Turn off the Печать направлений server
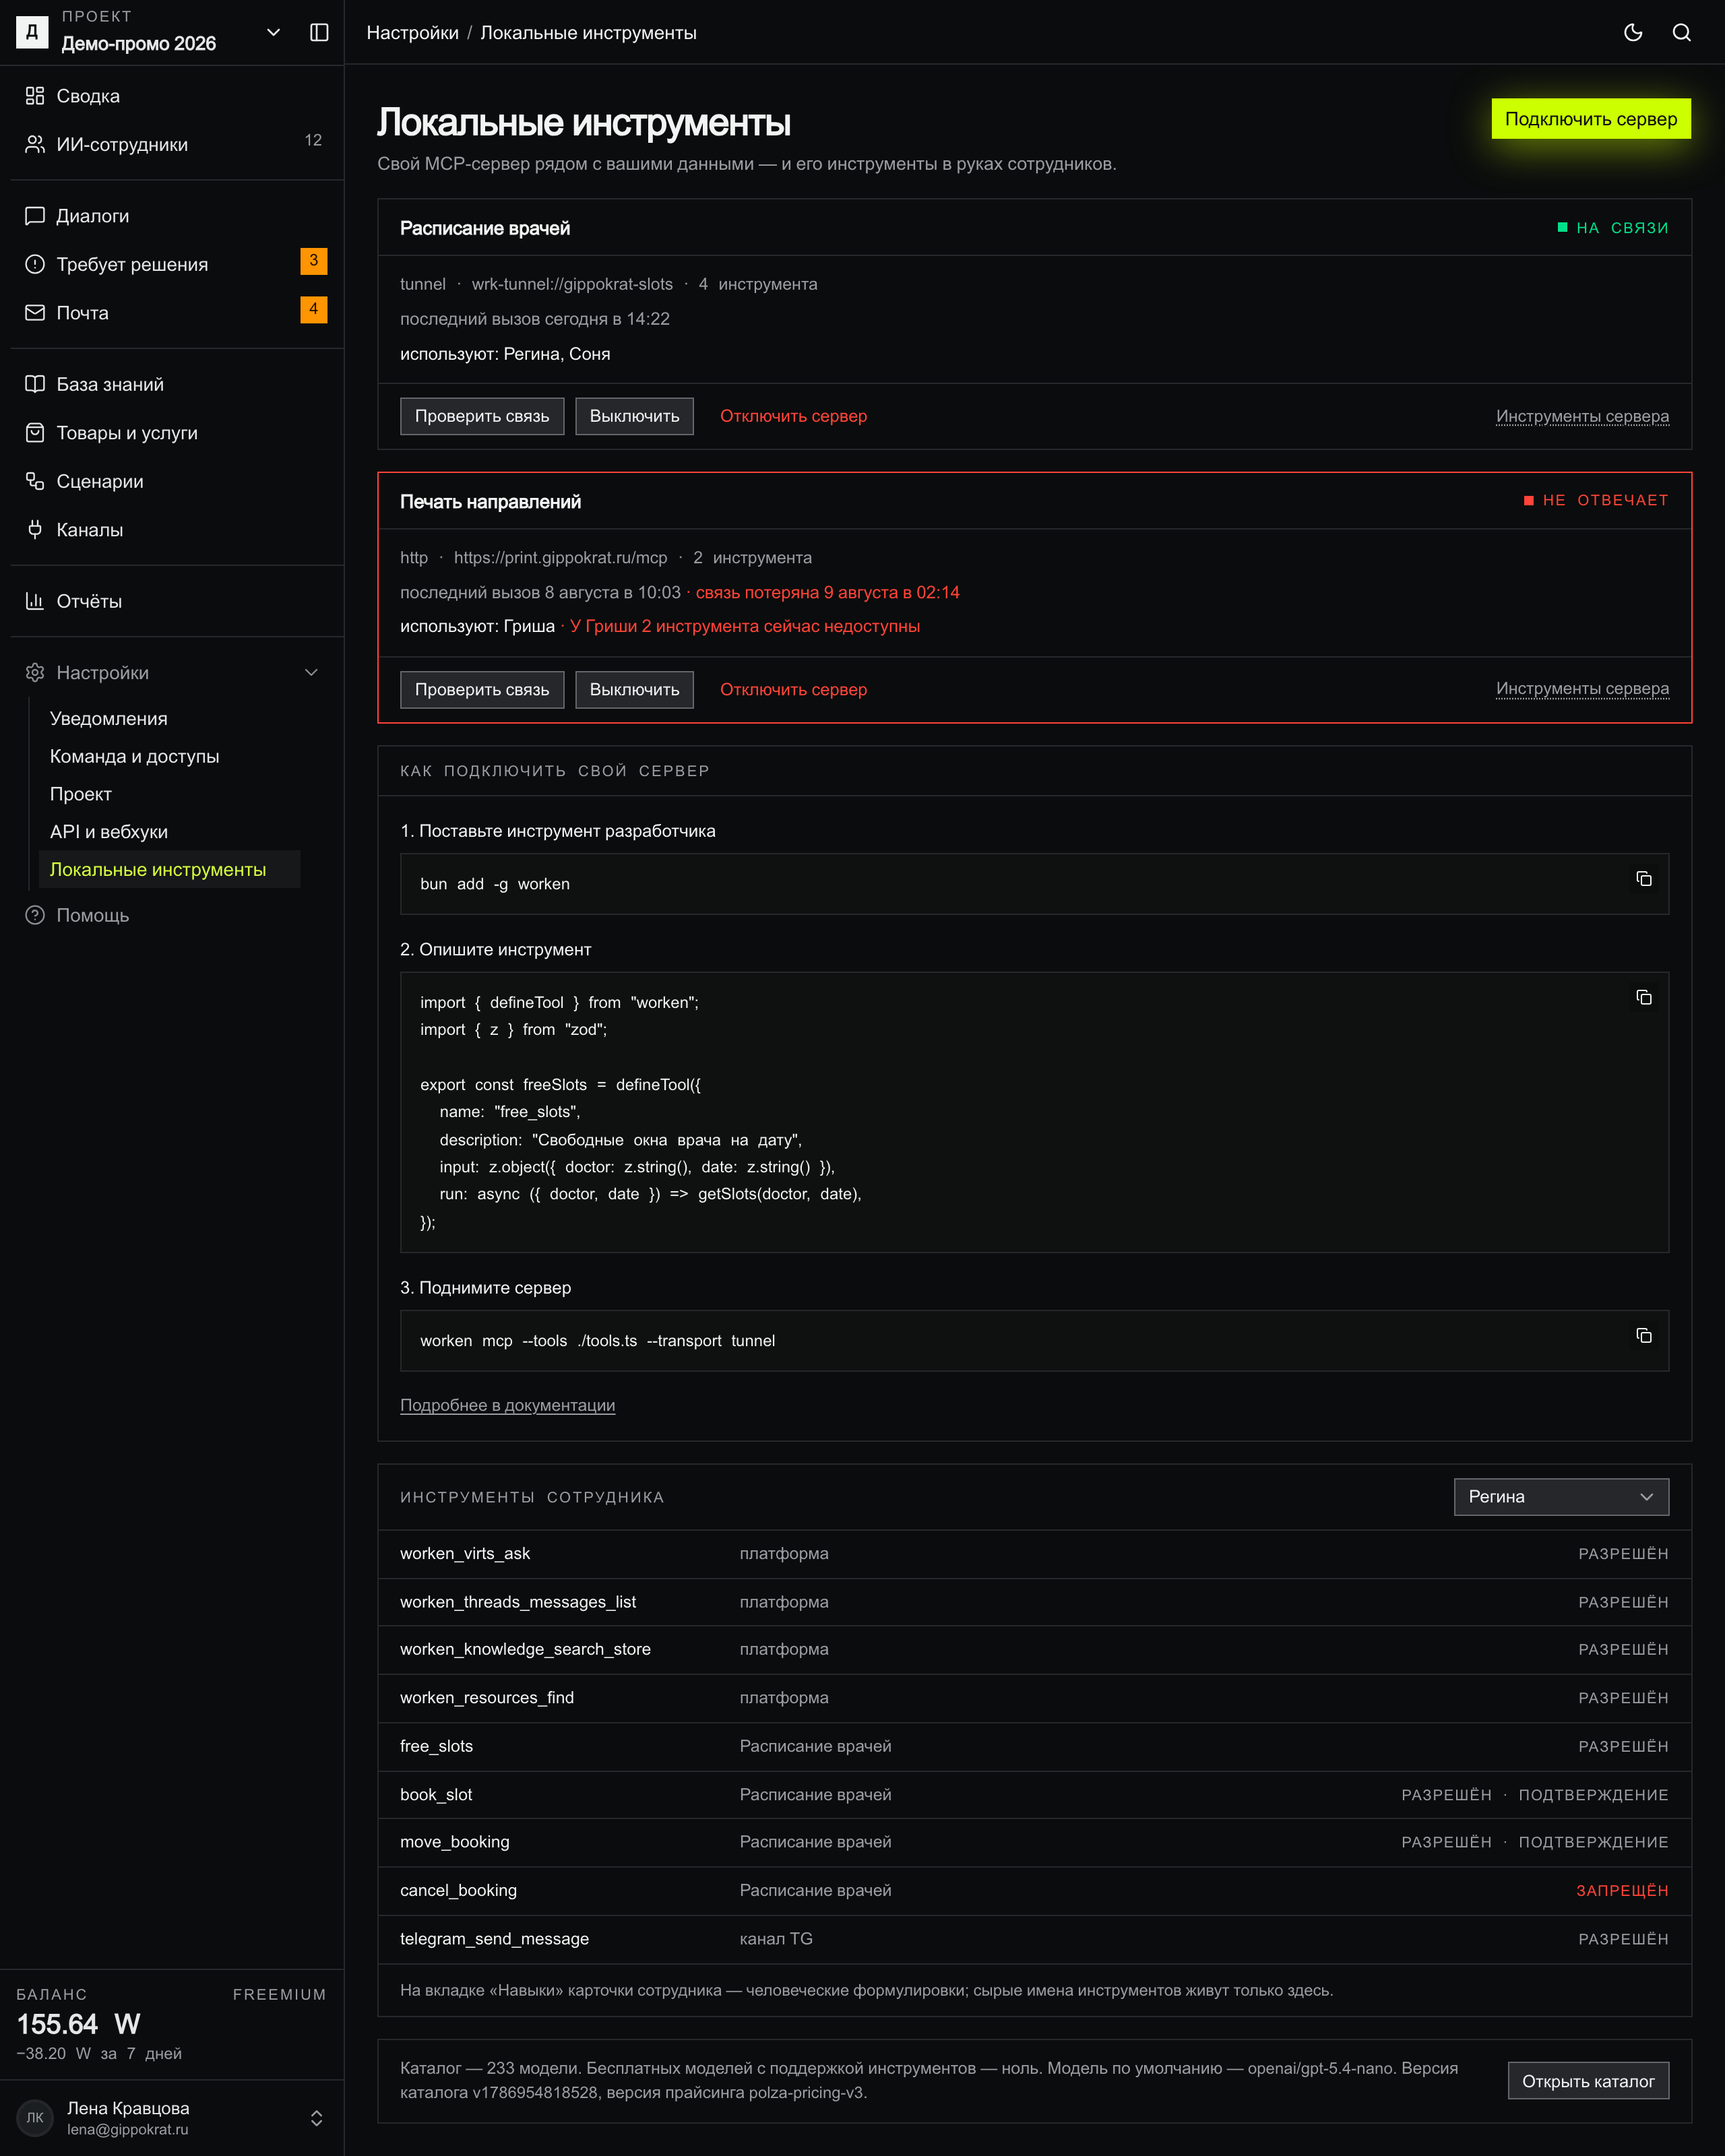Image resolution: width=1725 pixels, height=2156 pixels. tap(634, 690)
